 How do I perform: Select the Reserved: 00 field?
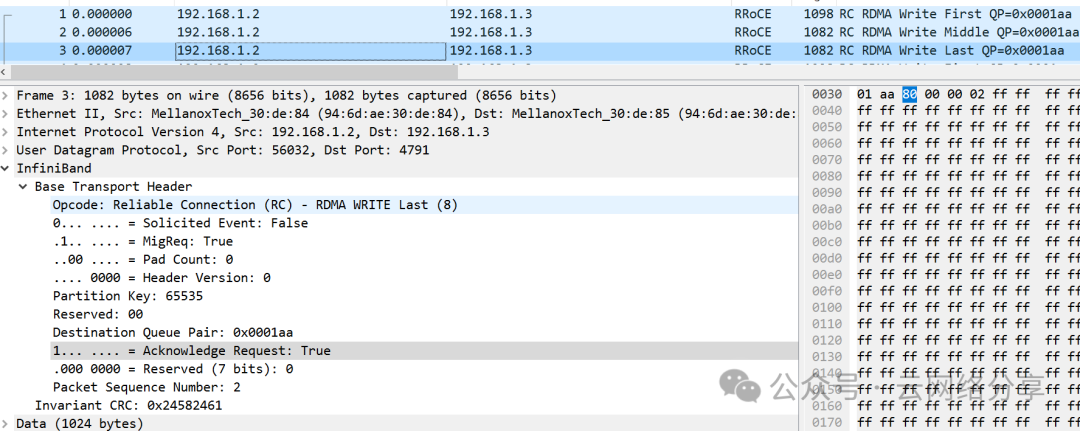[98, 314]
